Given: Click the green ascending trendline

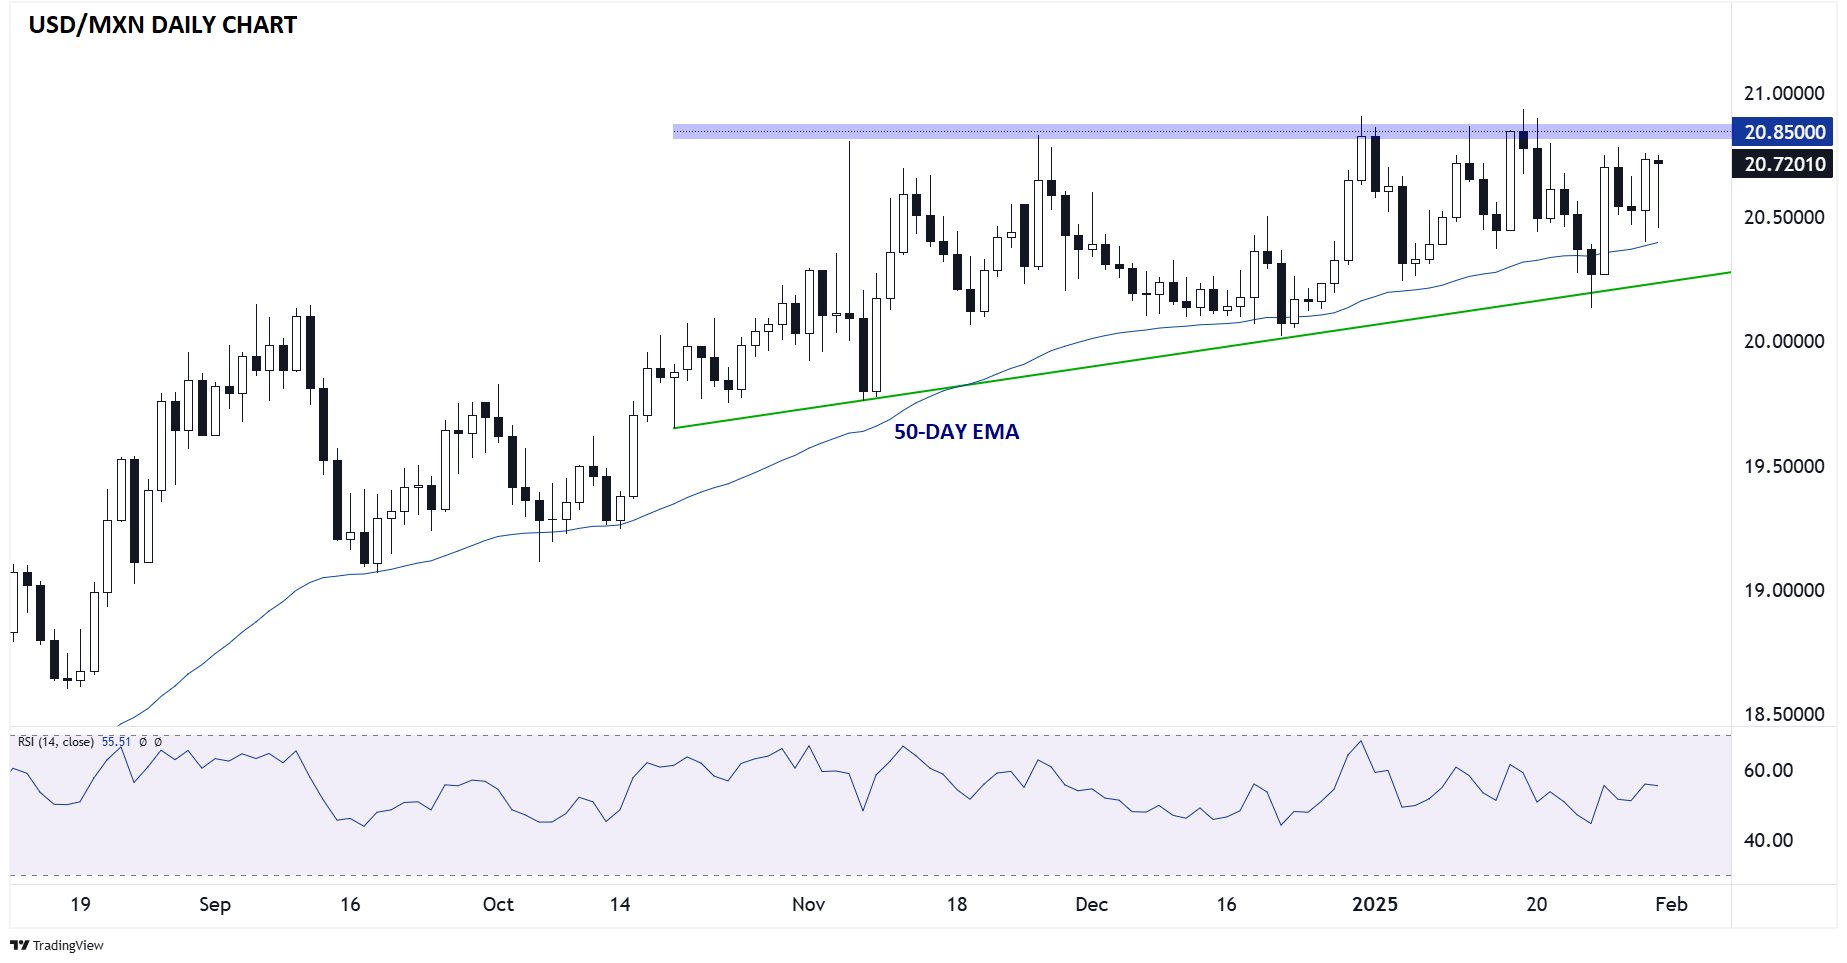Looking at the screenshot, I should click(1202, 350).
